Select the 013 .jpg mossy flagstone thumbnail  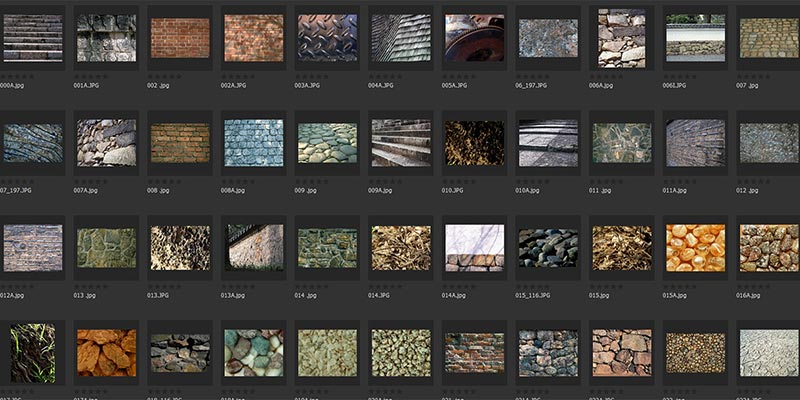(x=107, y=248)
